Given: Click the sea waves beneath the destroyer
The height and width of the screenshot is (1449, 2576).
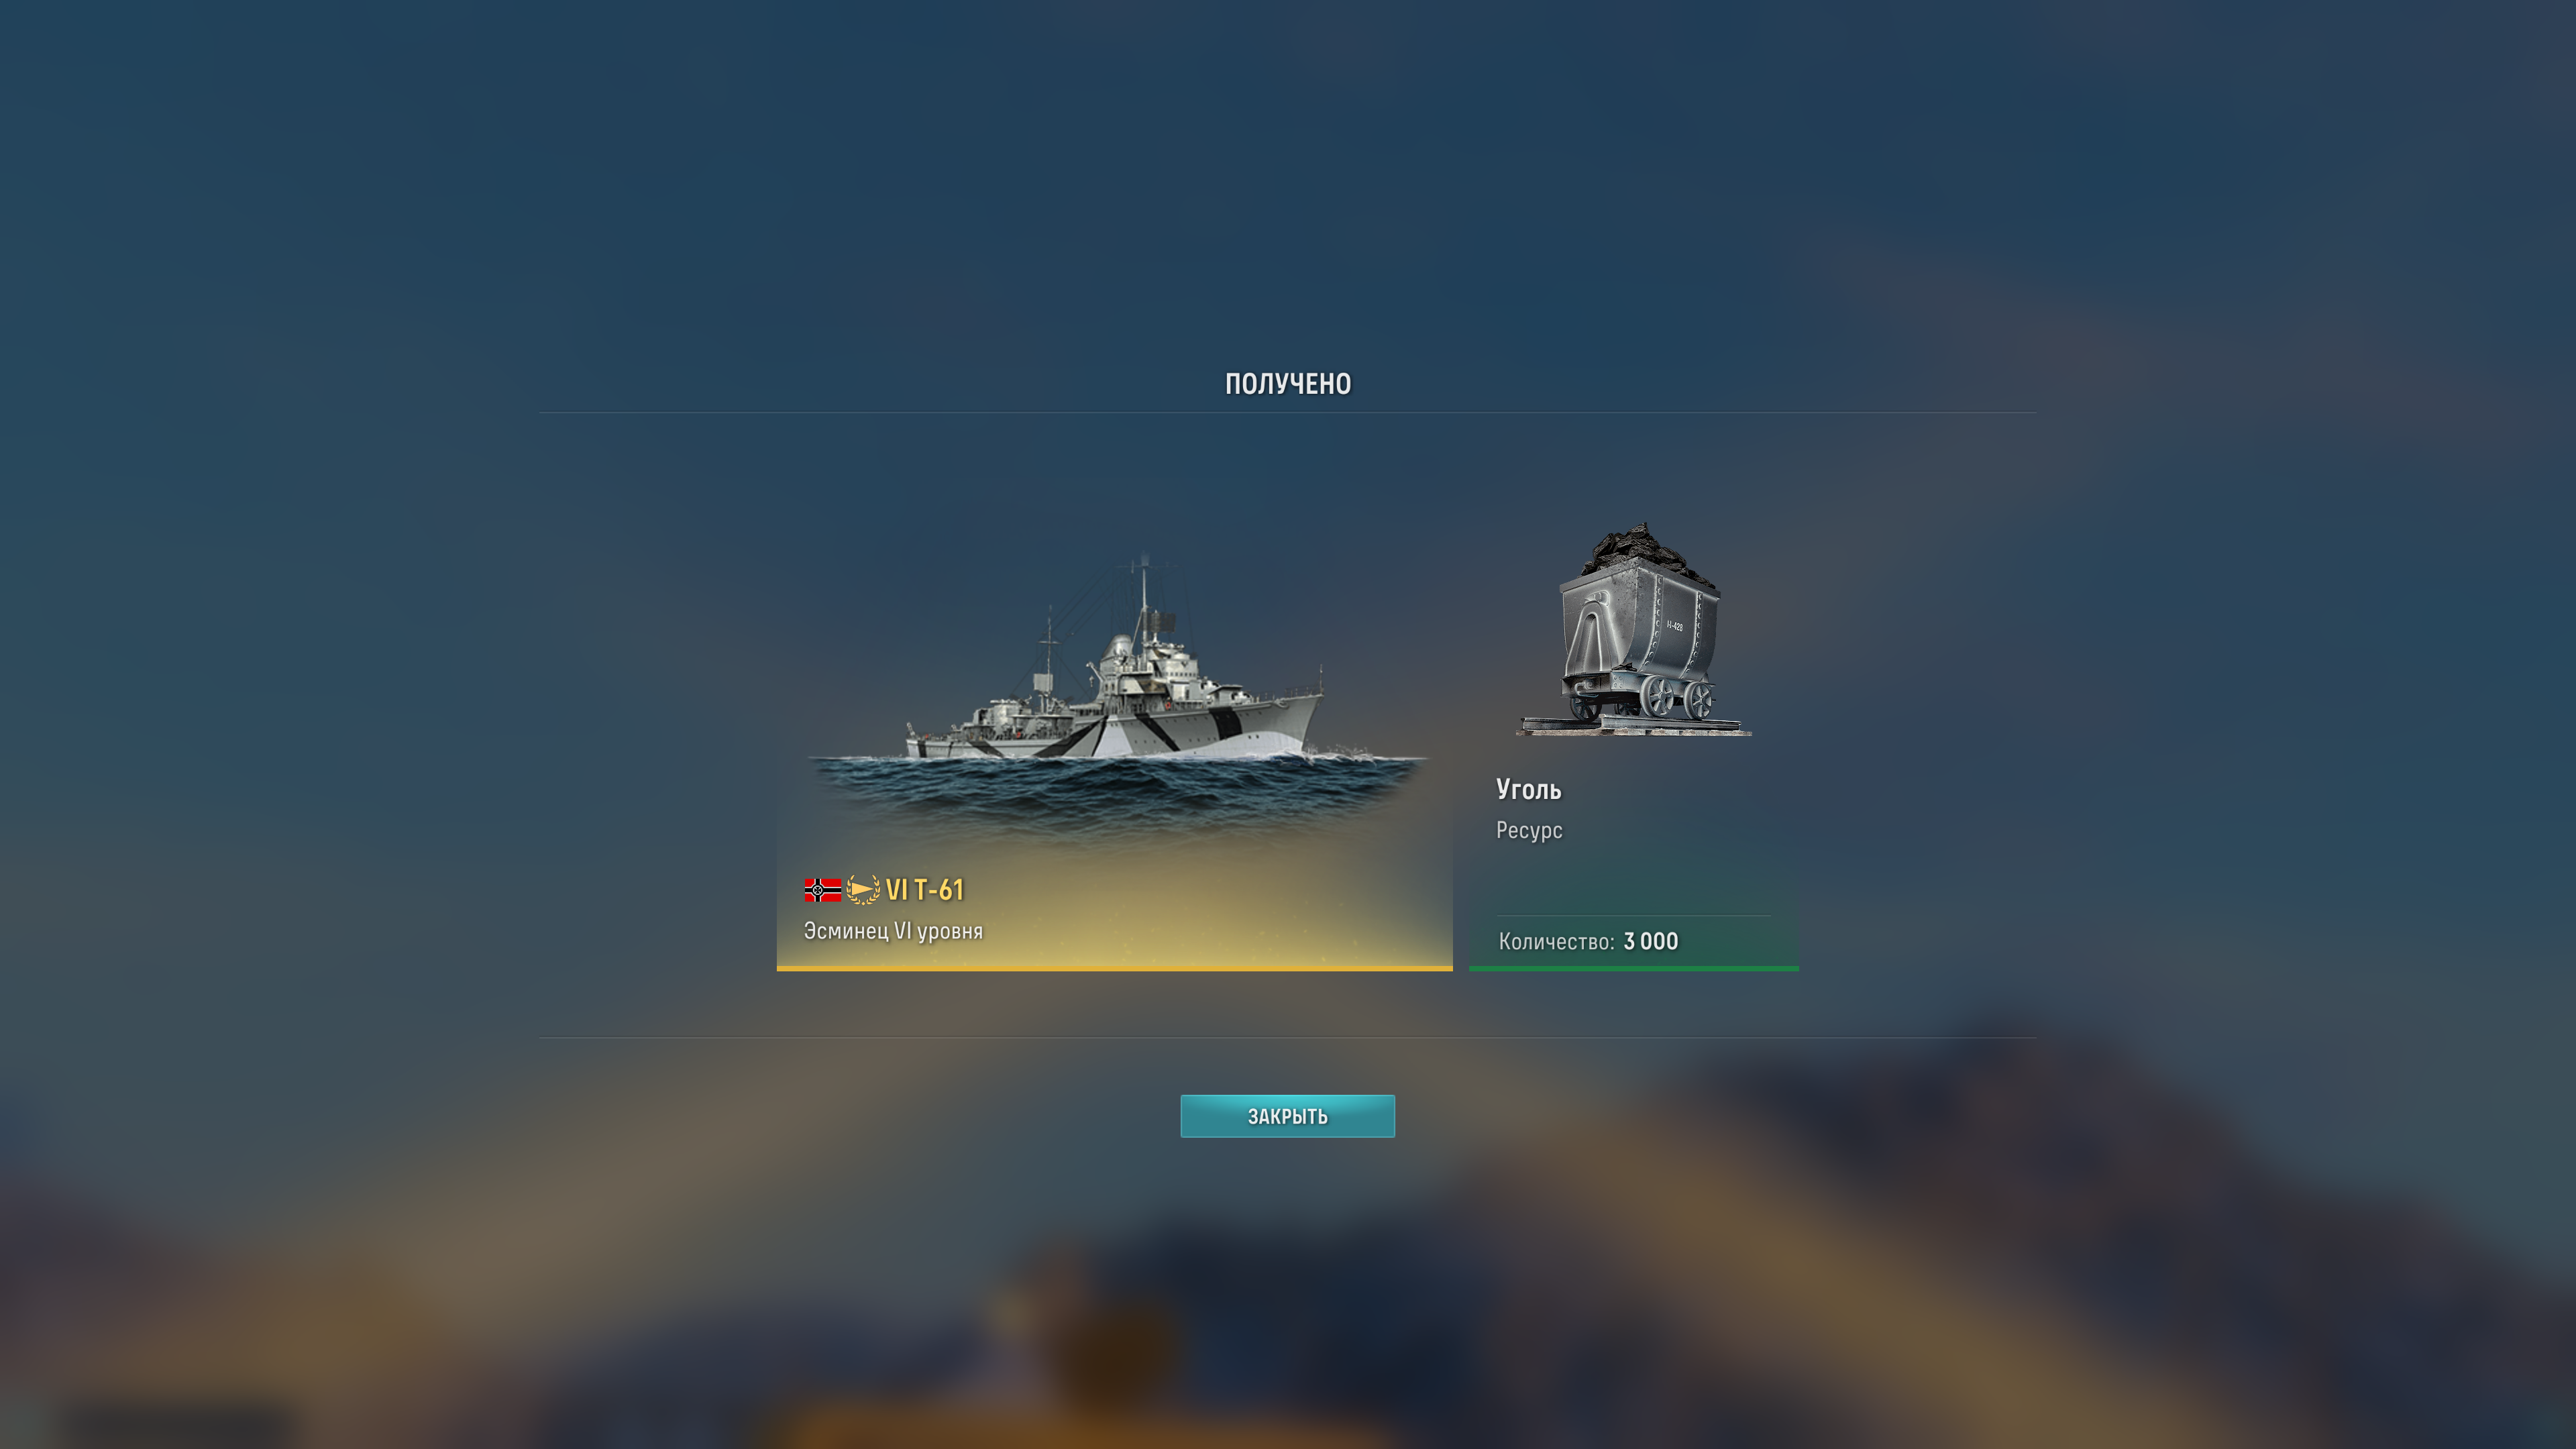Looking at the screenshot, I should 1115,790.
